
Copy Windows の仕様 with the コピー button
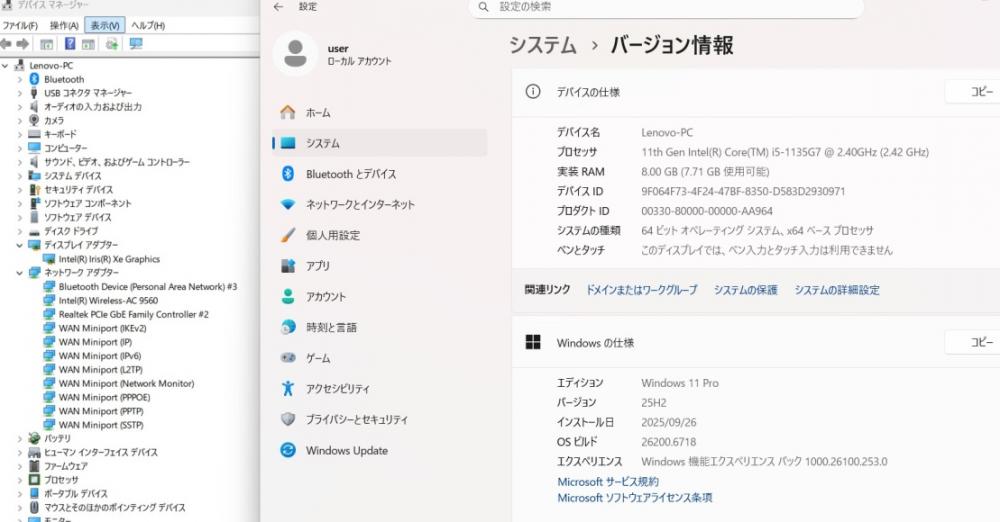pos(975,343)
